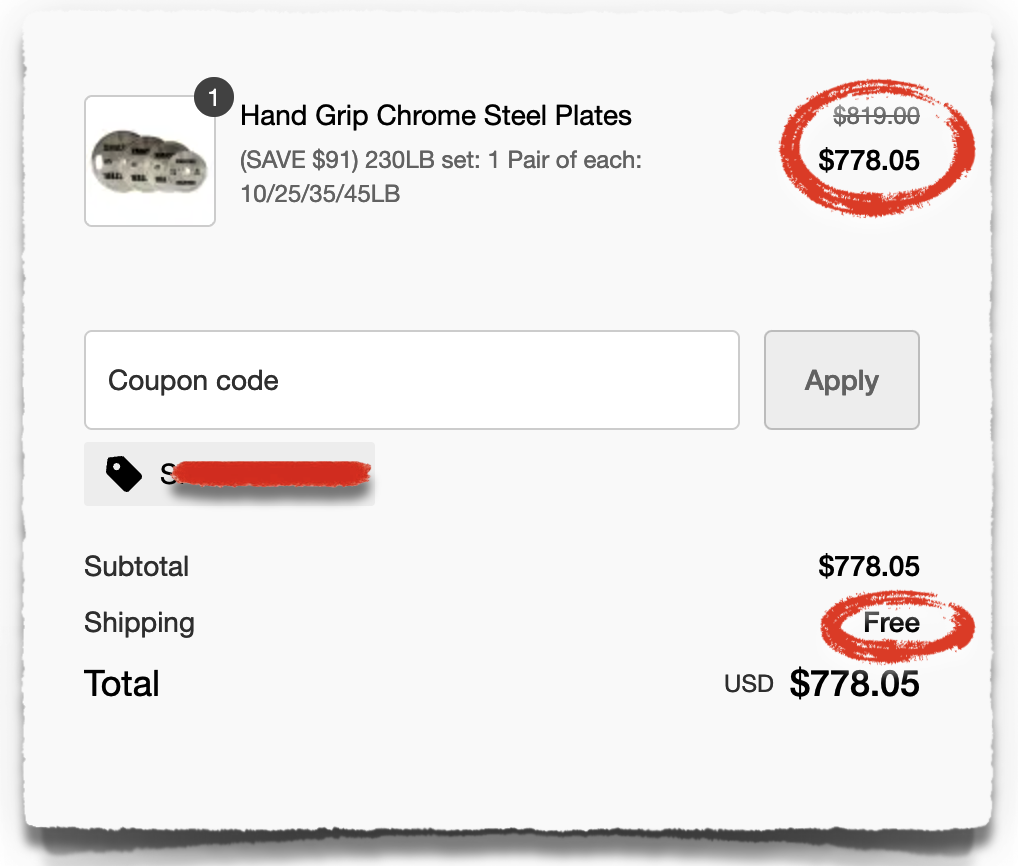Click the 230LB set description text
Image resolution: width=1018 pixels, height=866 pixels.
(440, 160)
